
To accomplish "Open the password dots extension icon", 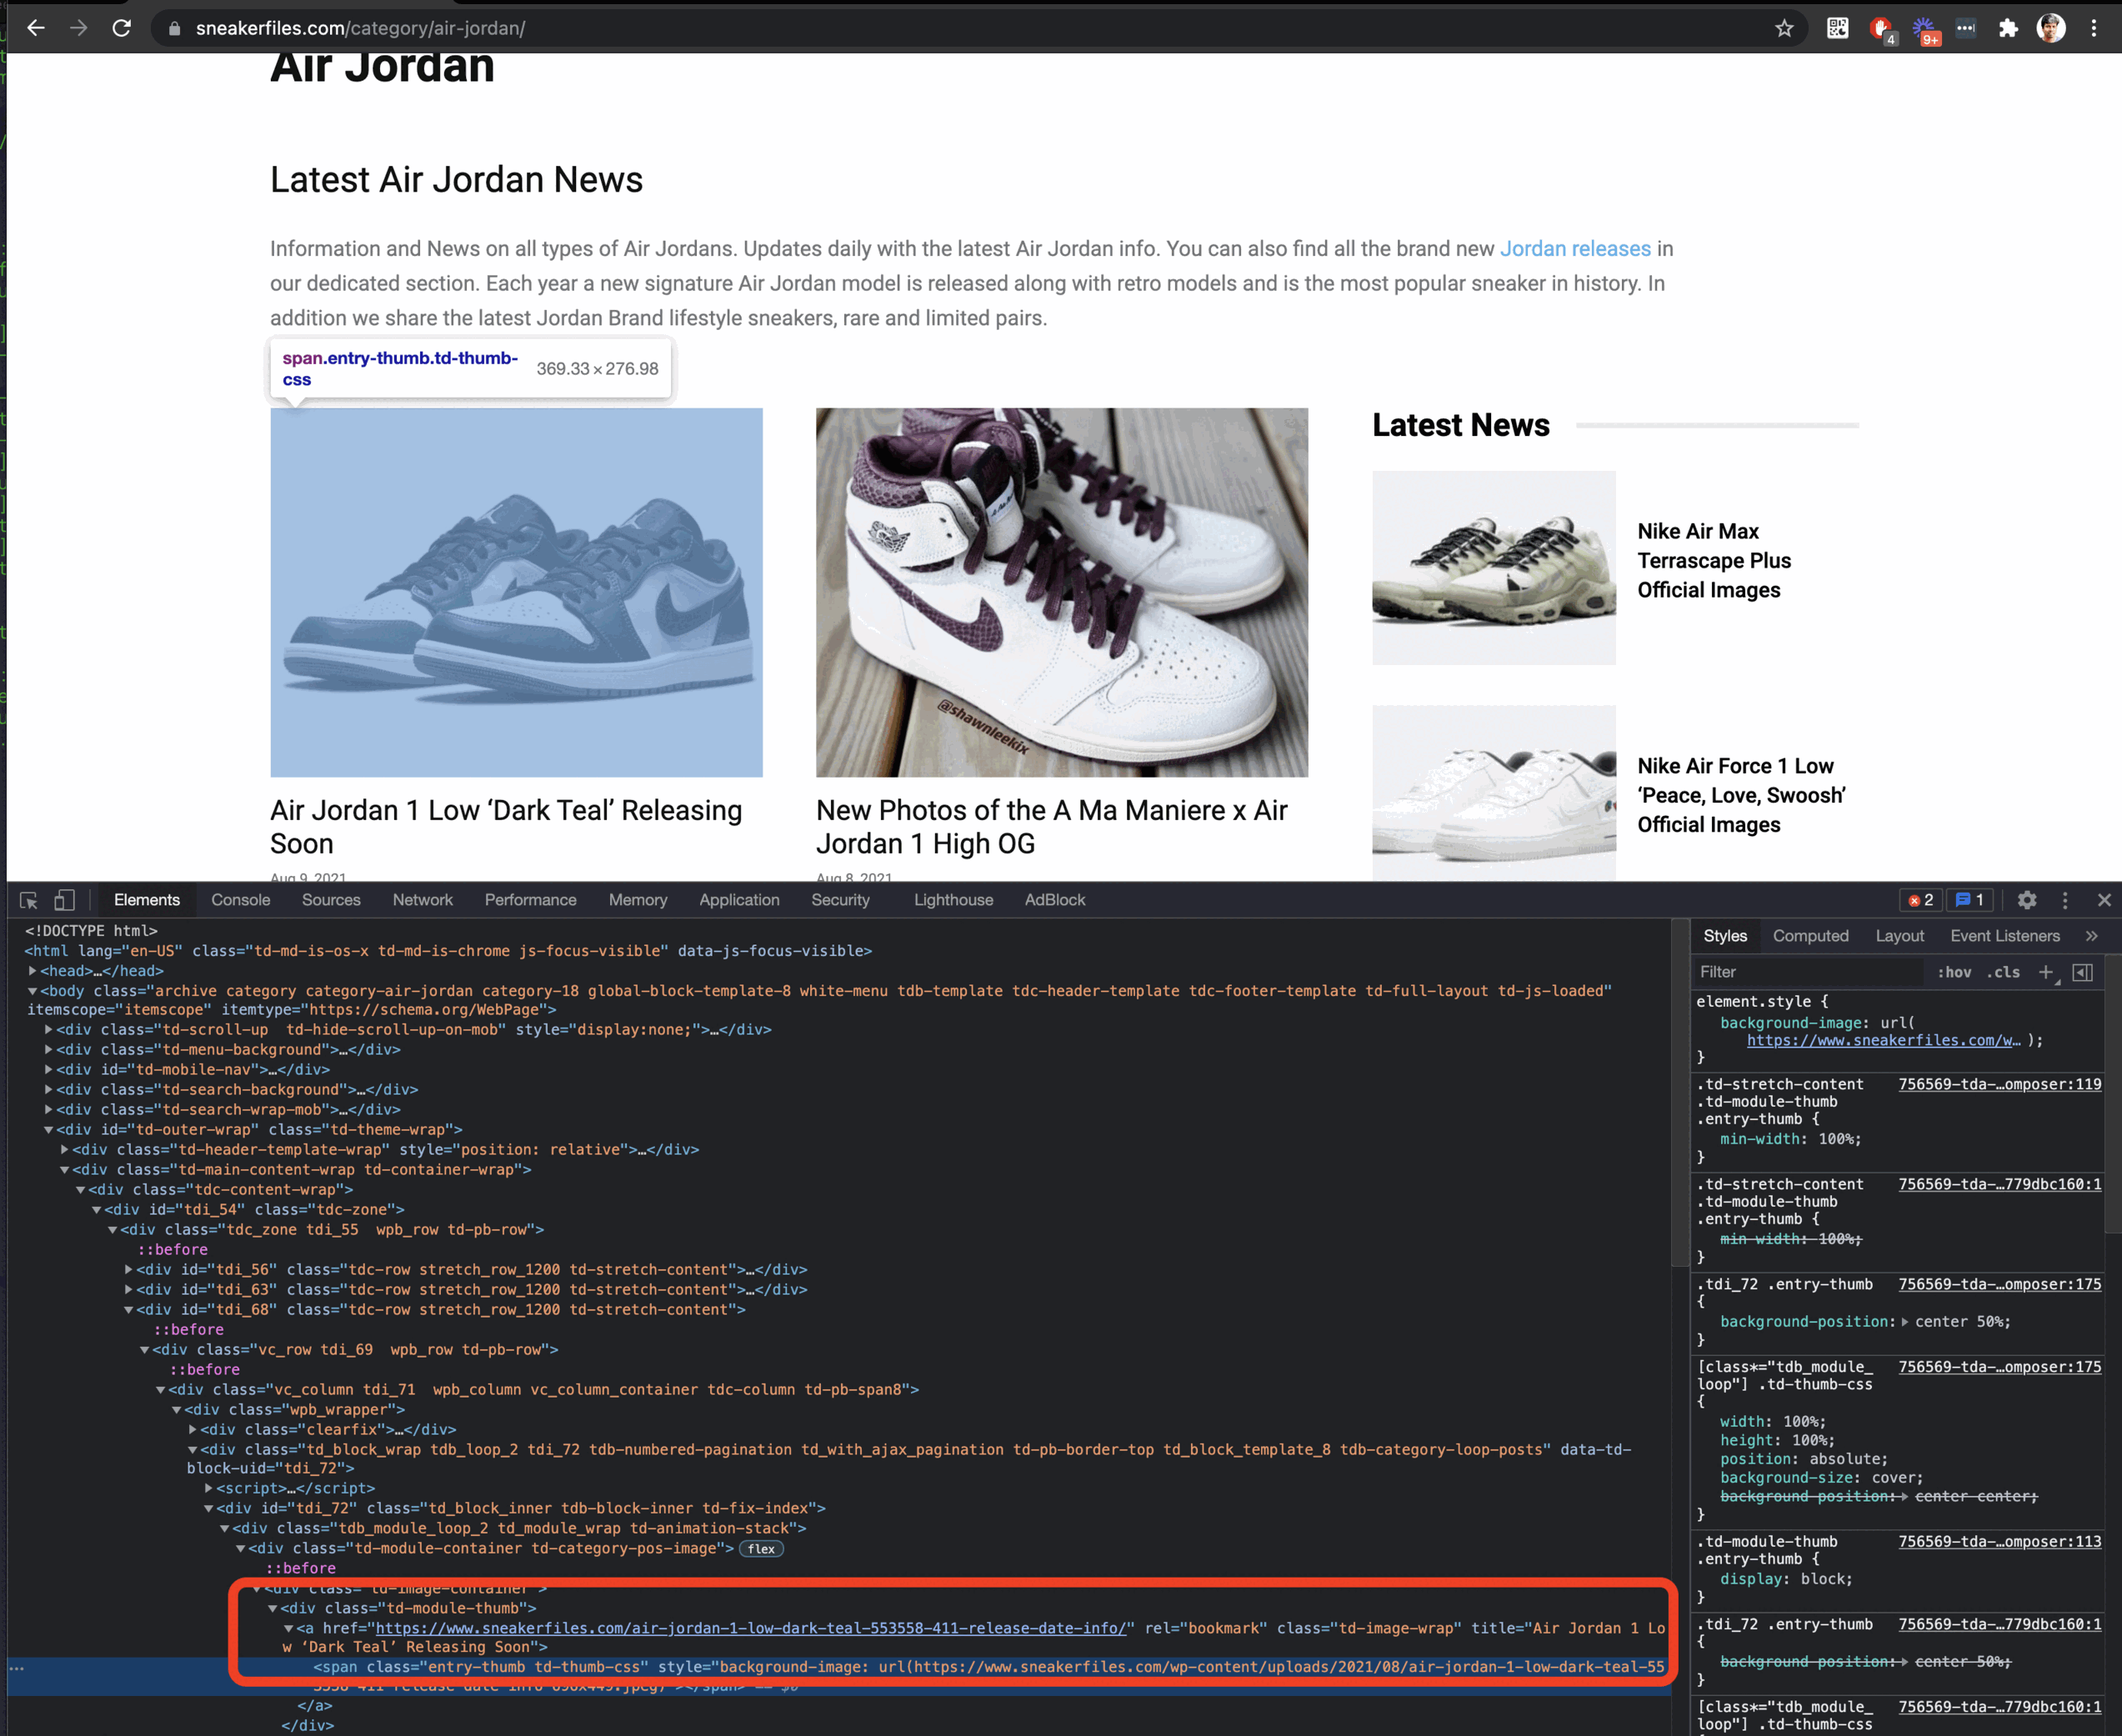I will (x=1966, y=28).
